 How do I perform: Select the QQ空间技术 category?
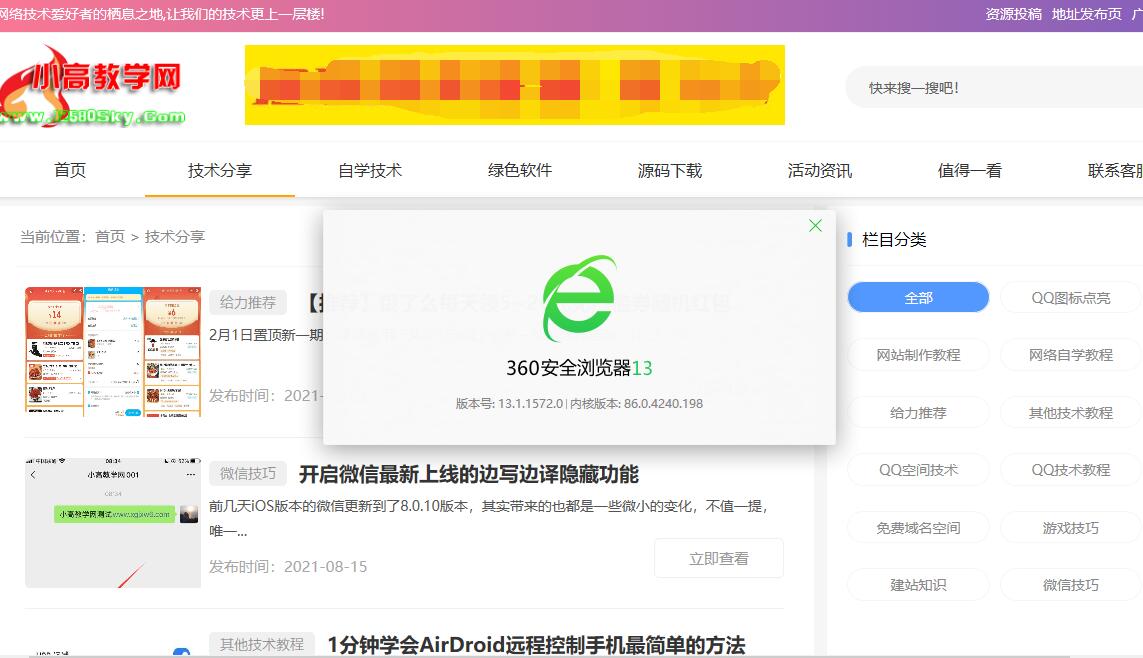[x=918, y=470]
